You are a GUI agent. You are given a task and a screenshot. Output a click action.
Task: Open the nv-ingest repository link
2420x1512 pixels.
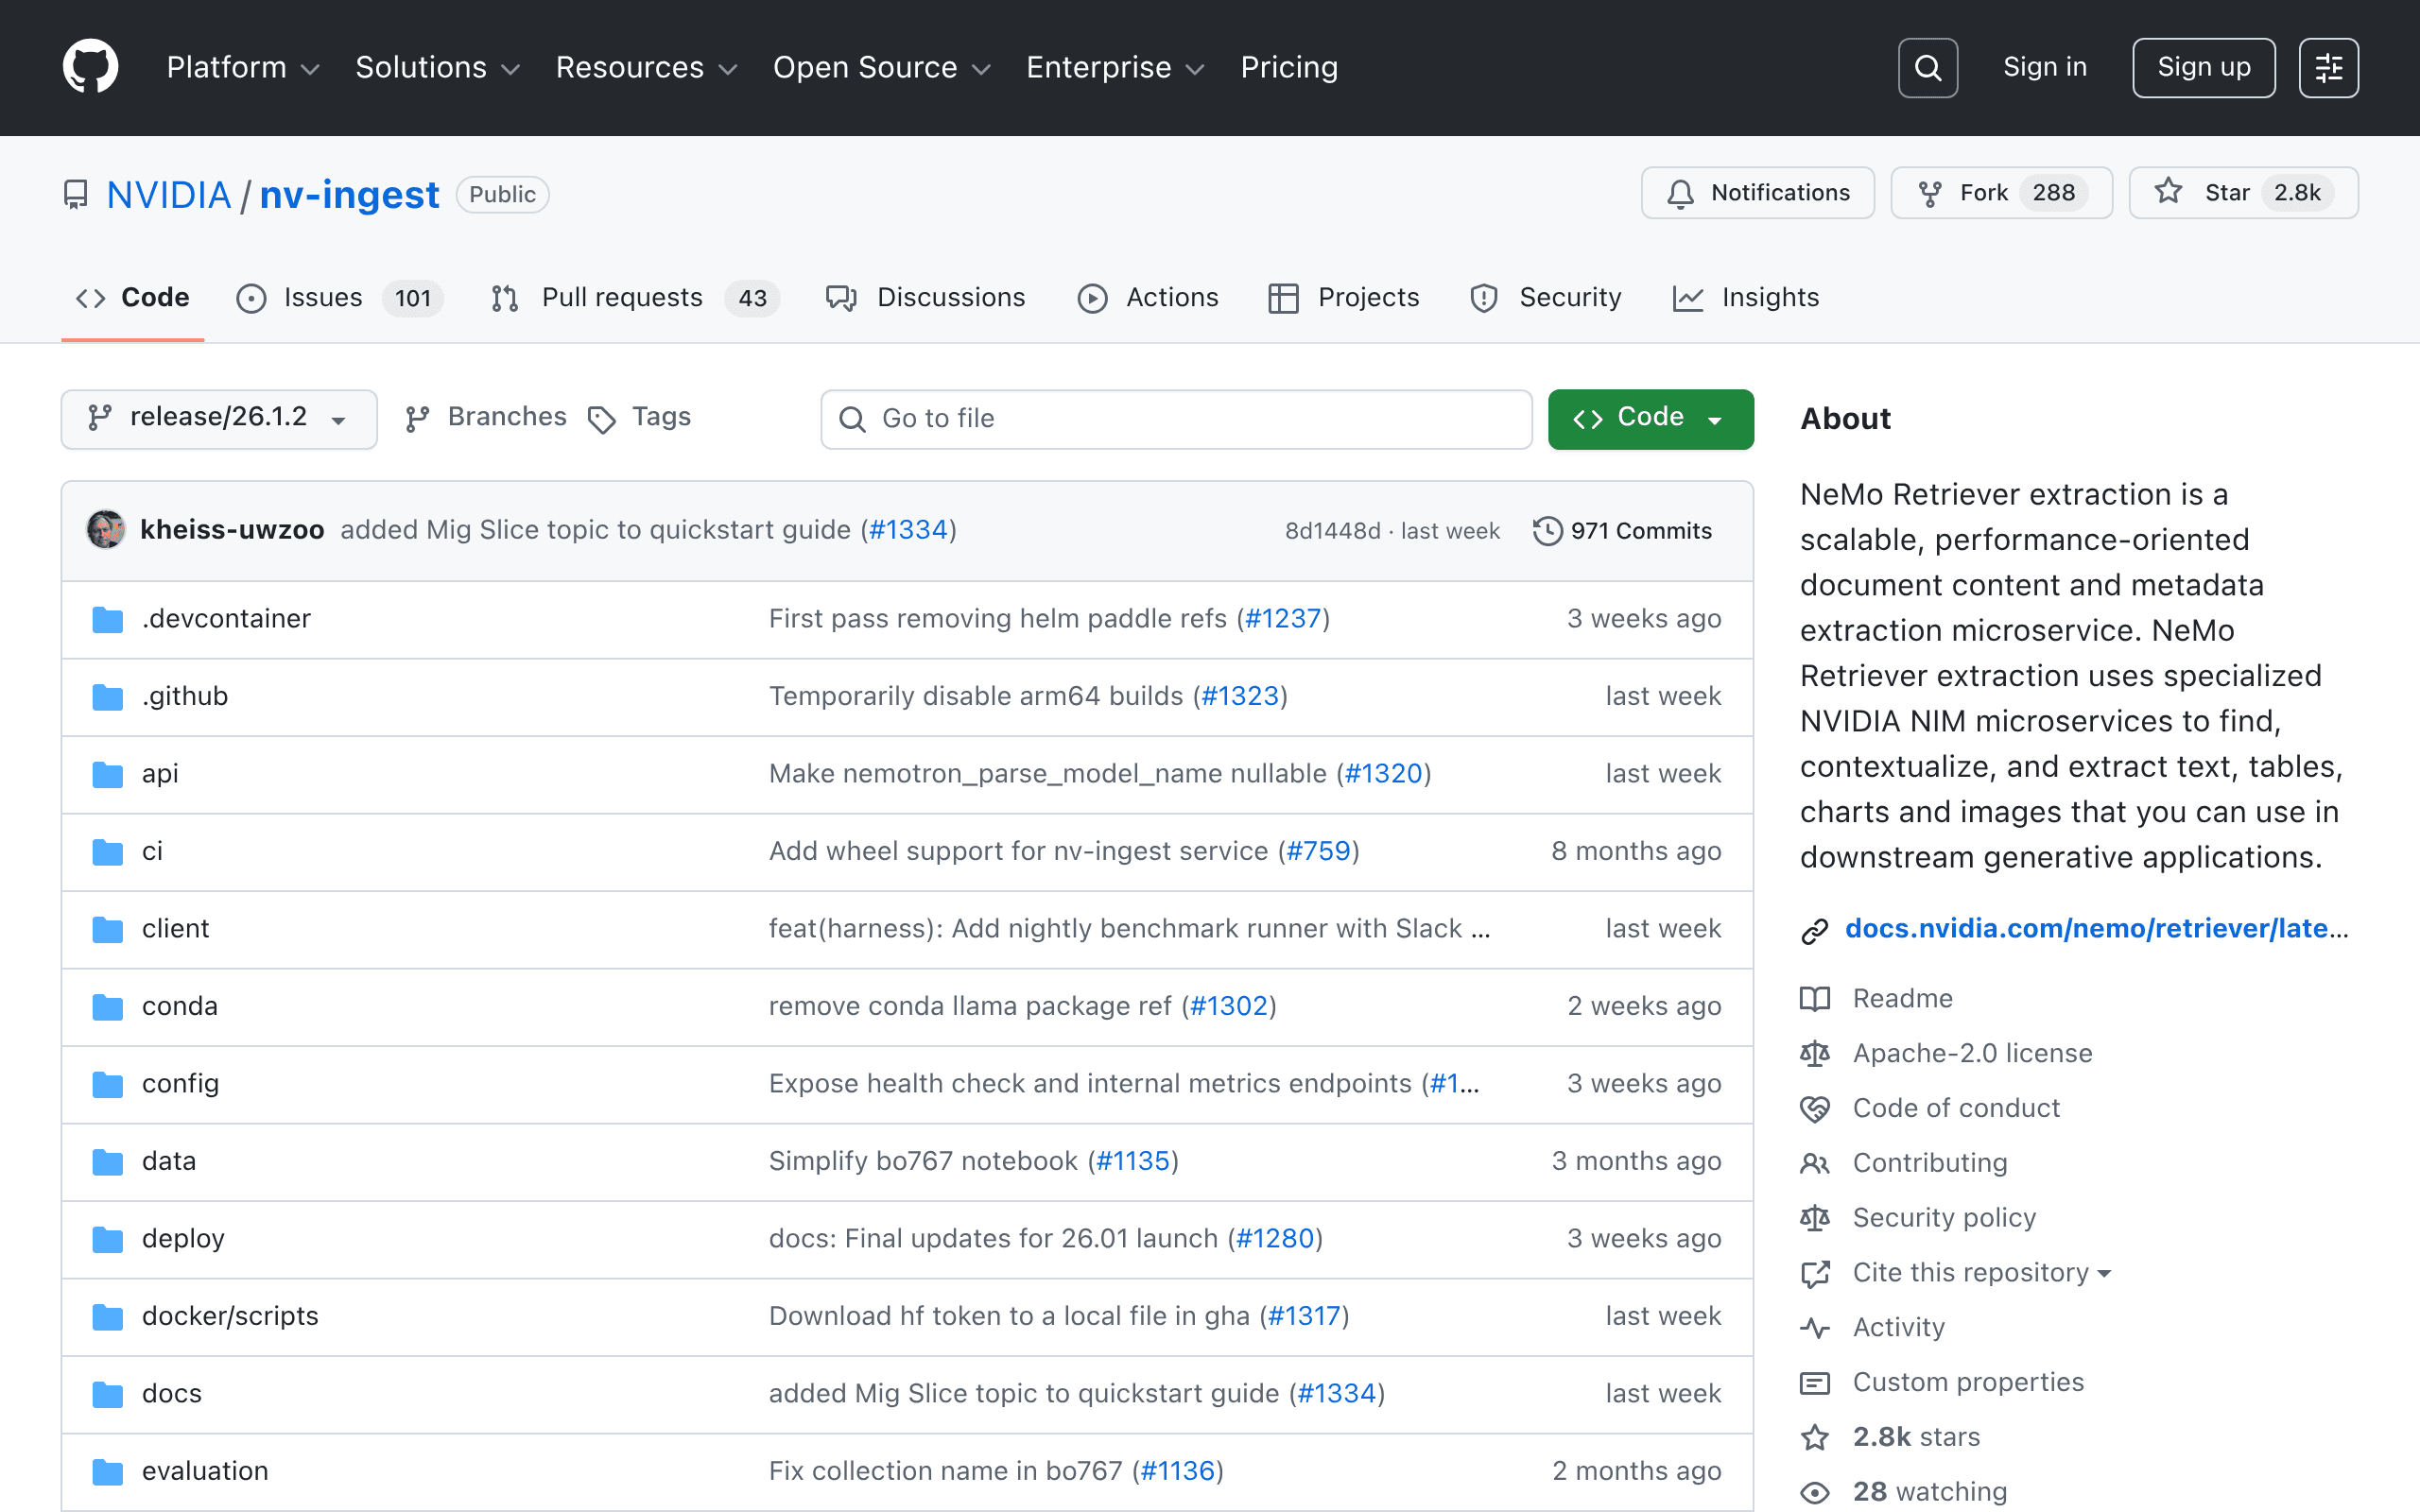pyautogui.click(x=349, y=195)
